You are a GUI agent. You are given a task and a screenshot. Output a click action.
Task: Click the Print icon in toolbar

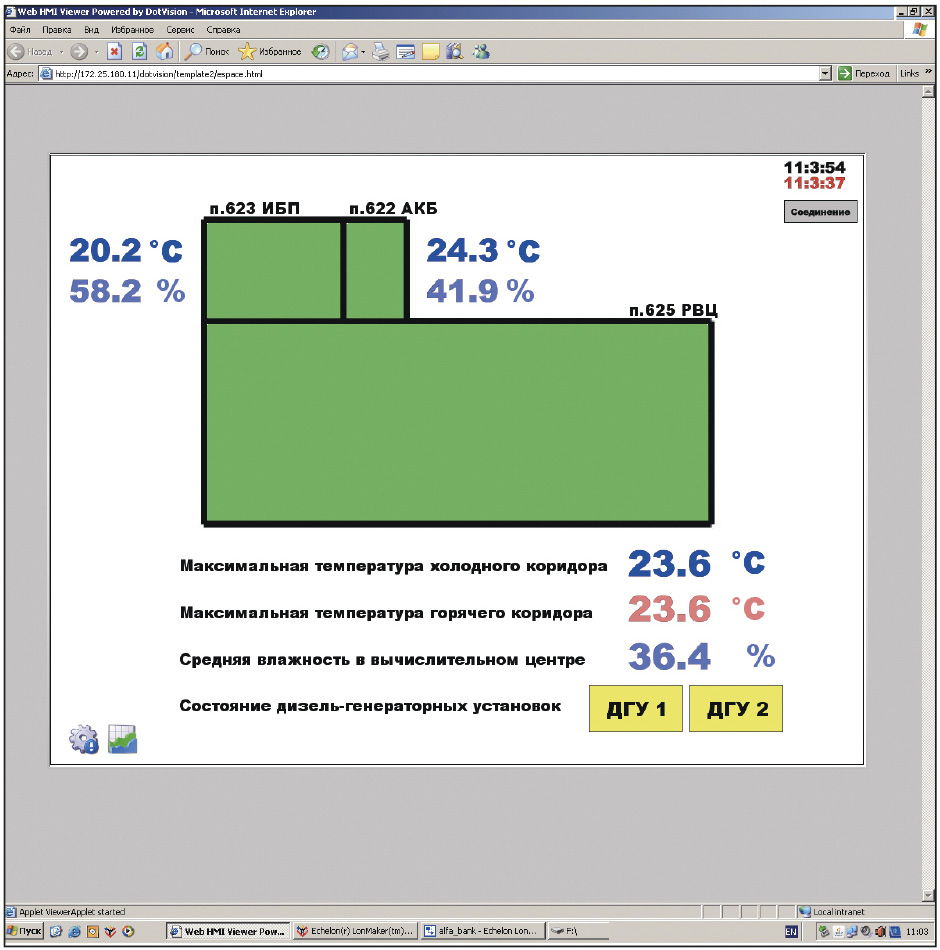[380, 51]
